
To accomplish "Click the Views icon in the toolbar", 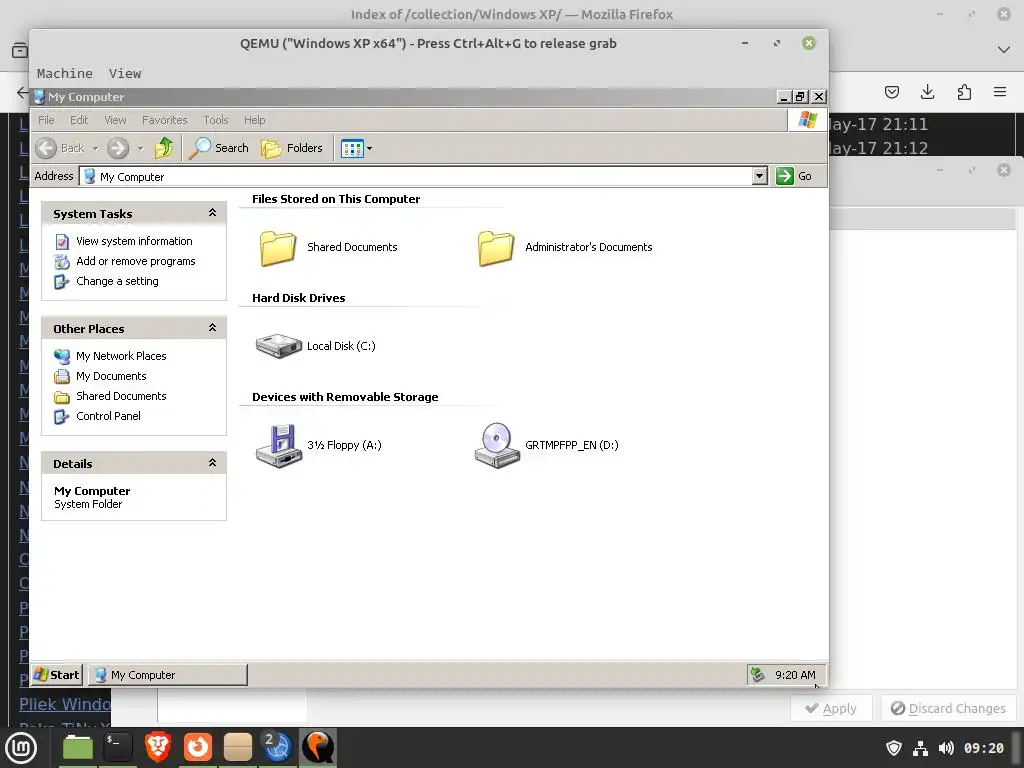I will (352, 149).
